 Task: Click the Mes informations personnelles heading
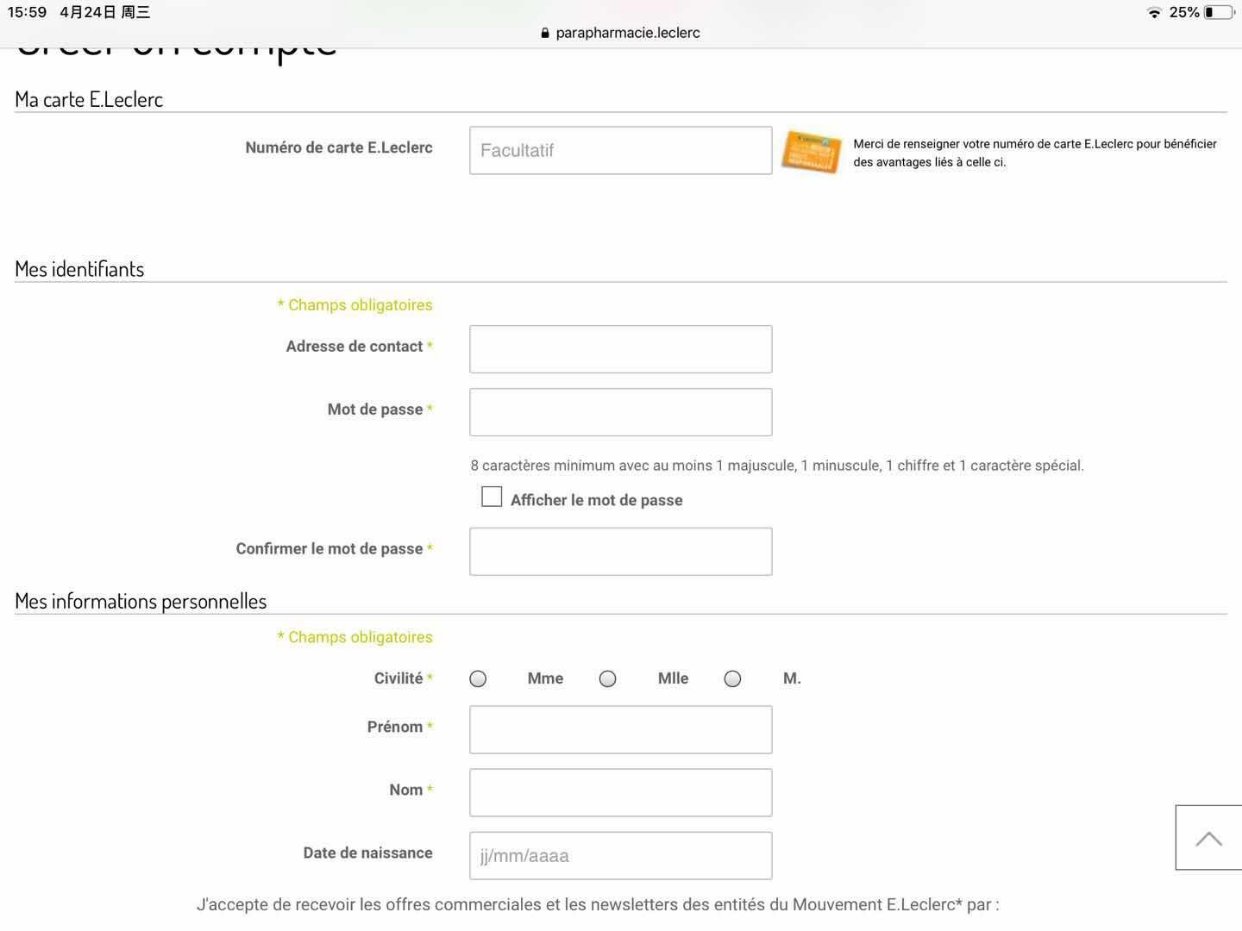(x=141, y=601)
